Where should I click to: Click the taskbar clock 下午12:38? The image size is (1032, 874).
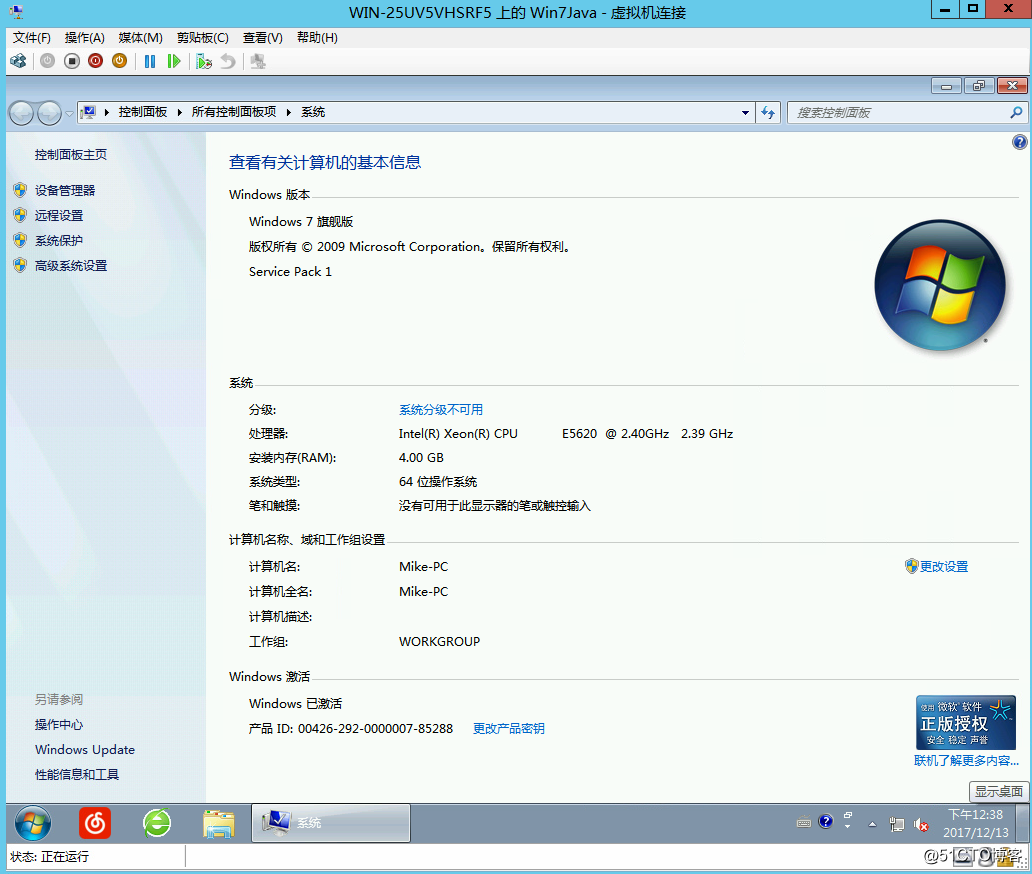click(x=975, y=815)
